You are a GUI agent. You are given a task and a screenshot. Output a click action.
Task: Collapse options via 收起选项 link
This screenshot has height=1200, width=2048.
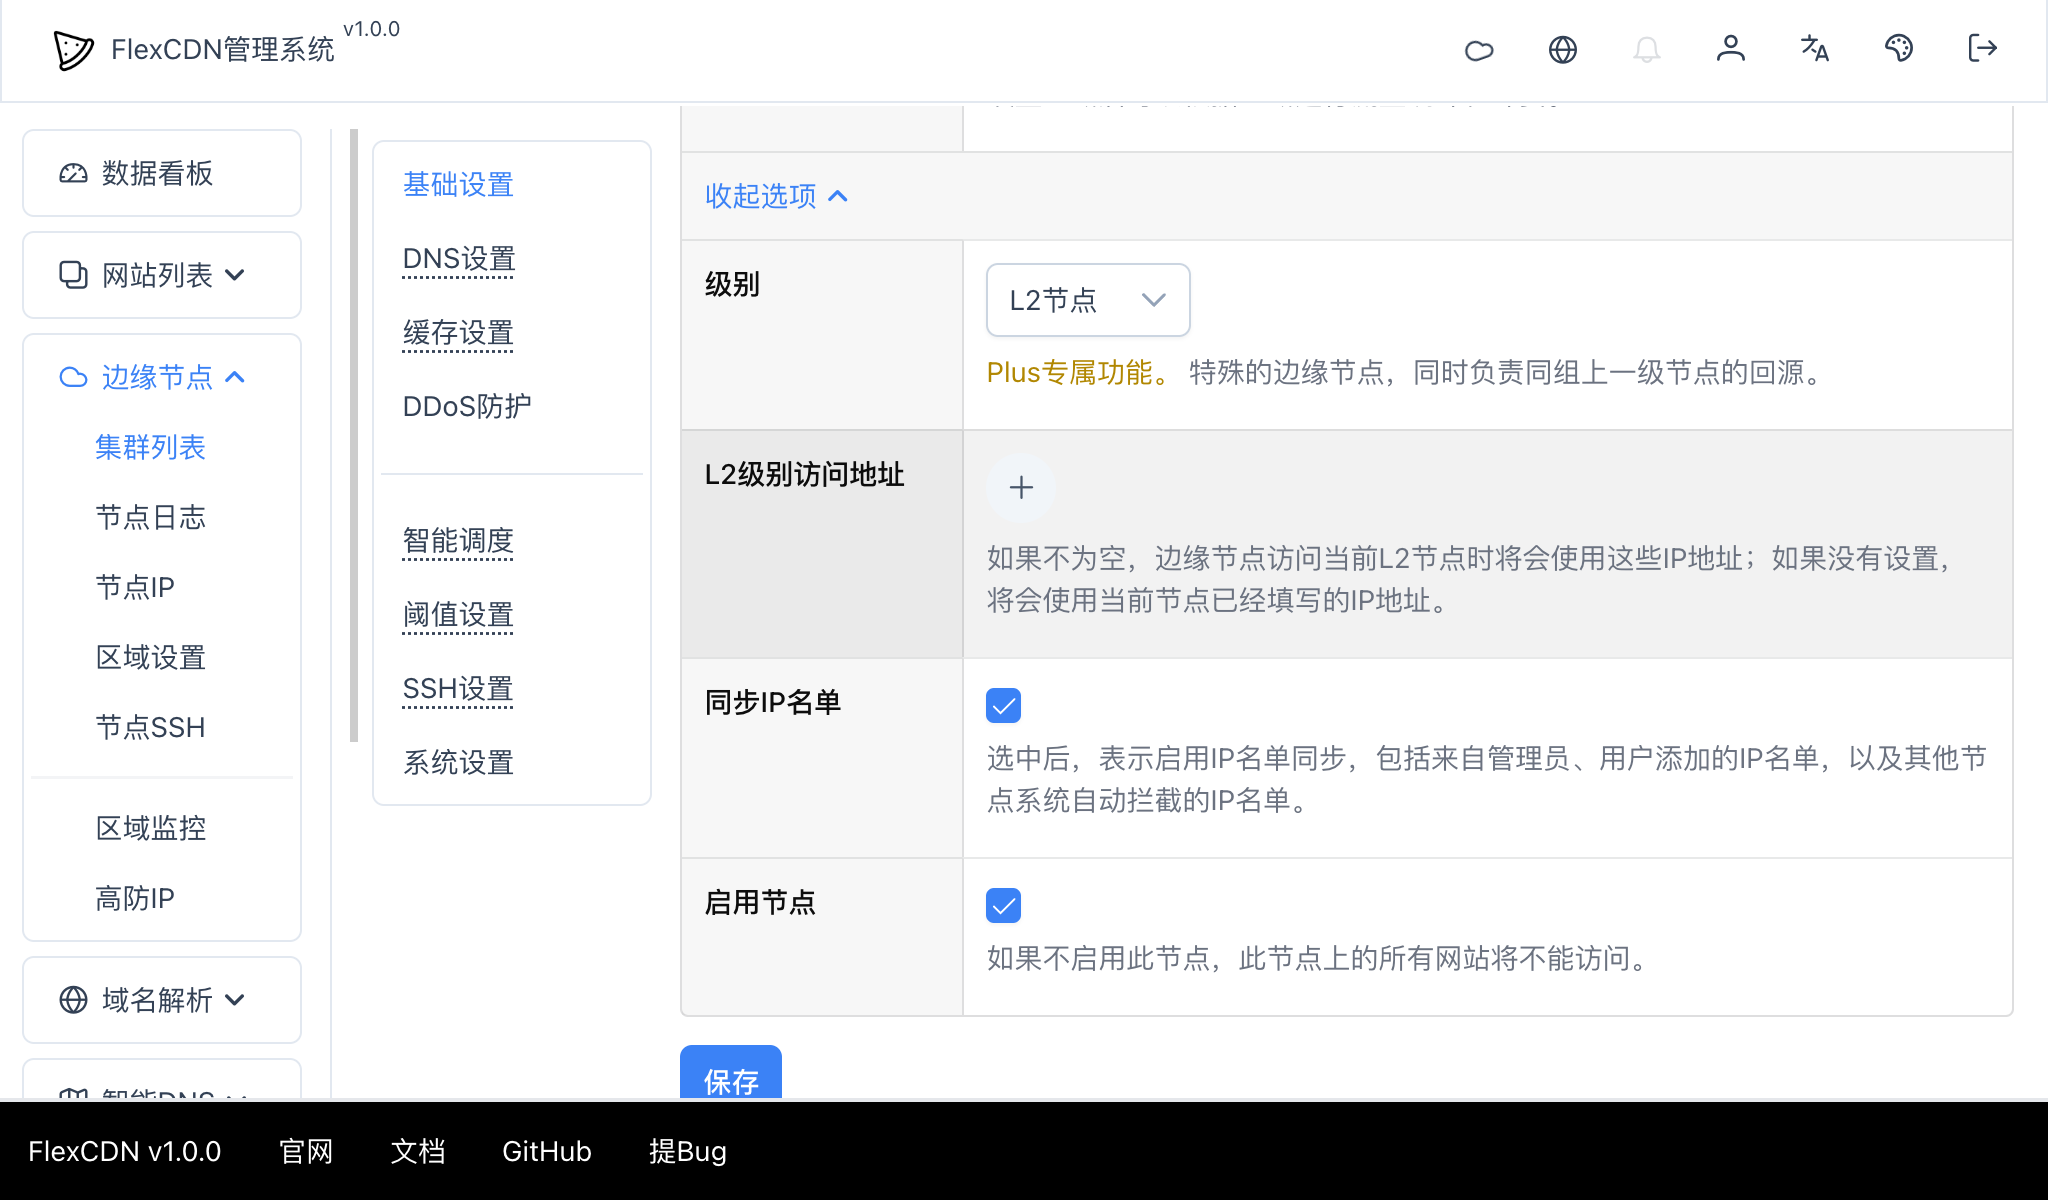[x=775, y=196]
